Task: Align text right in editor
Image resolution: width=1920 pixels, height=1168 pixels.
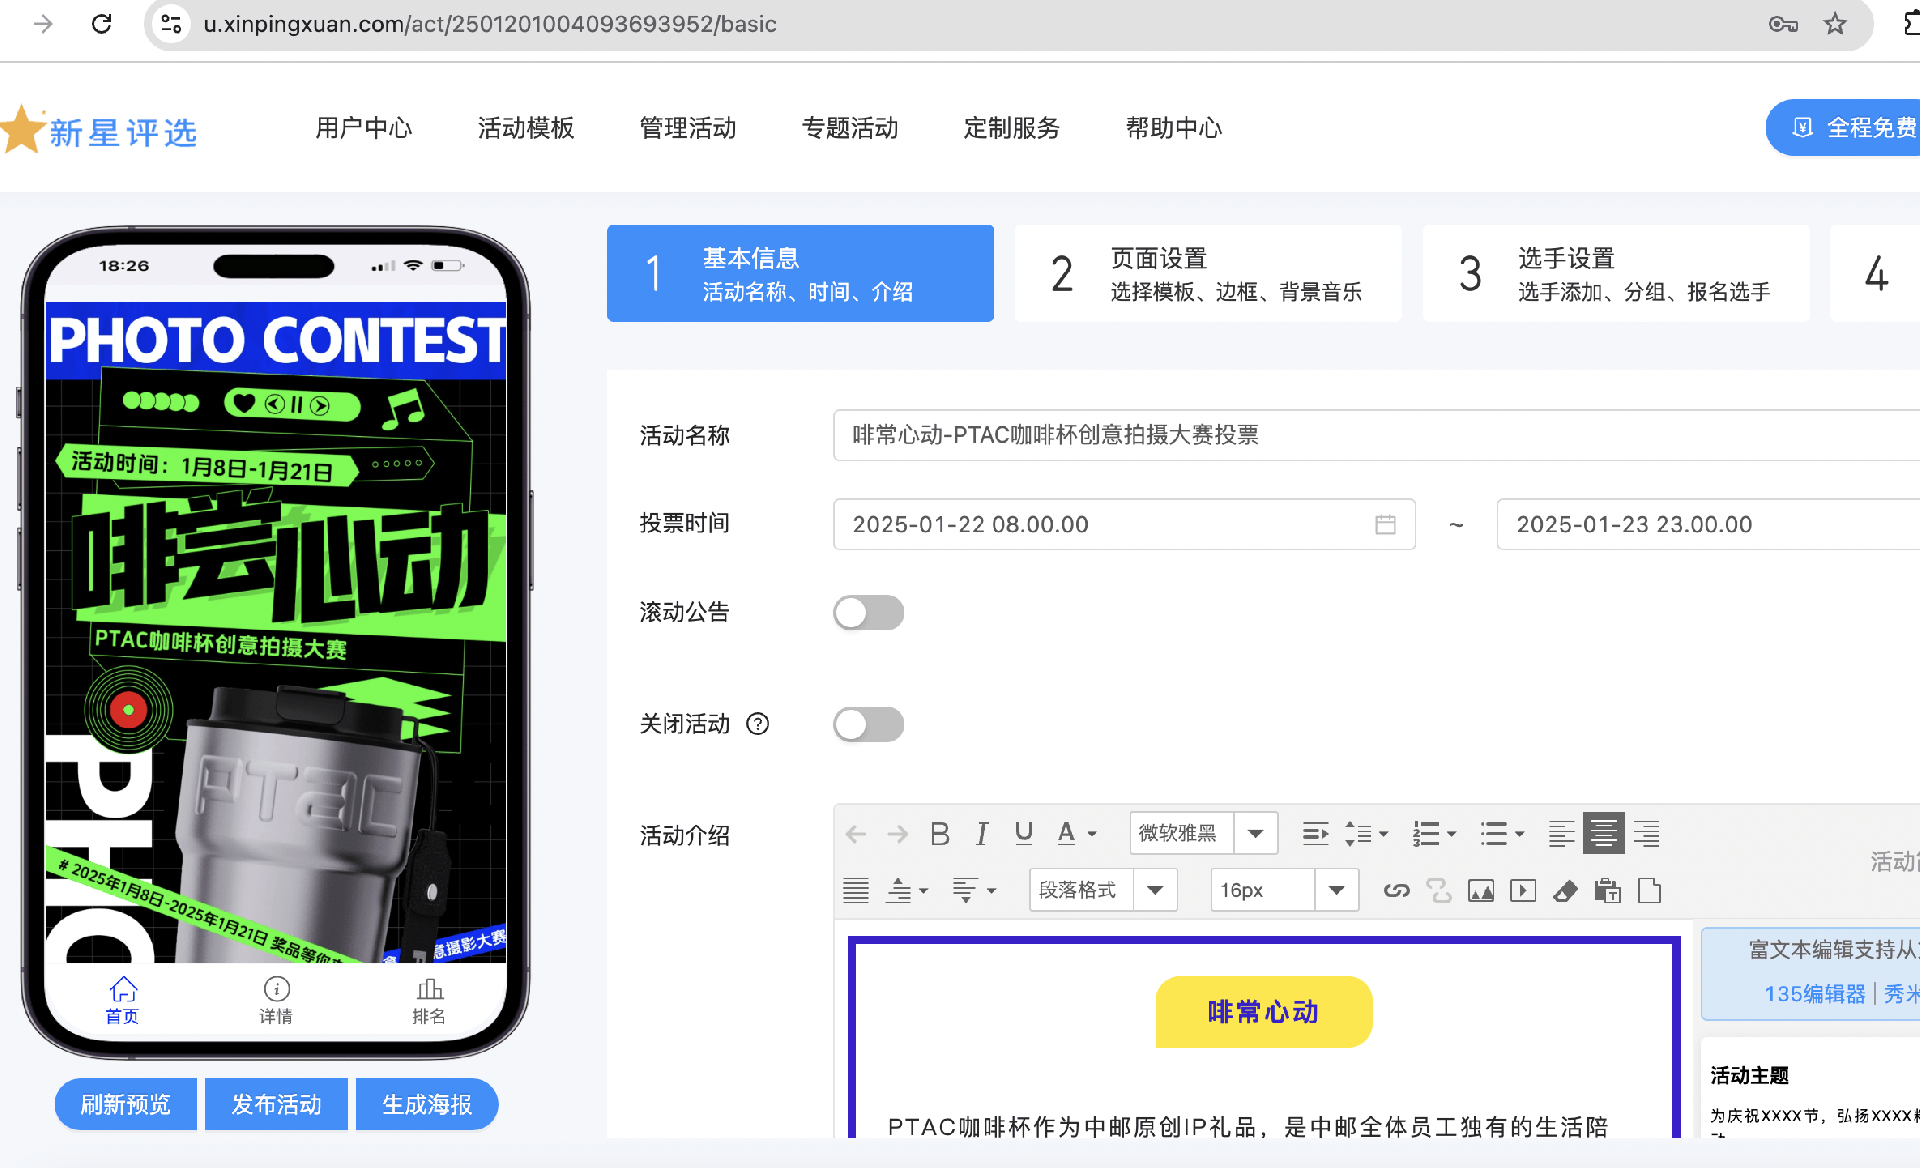Action: pyautogui.click(x=1646, y=834)
